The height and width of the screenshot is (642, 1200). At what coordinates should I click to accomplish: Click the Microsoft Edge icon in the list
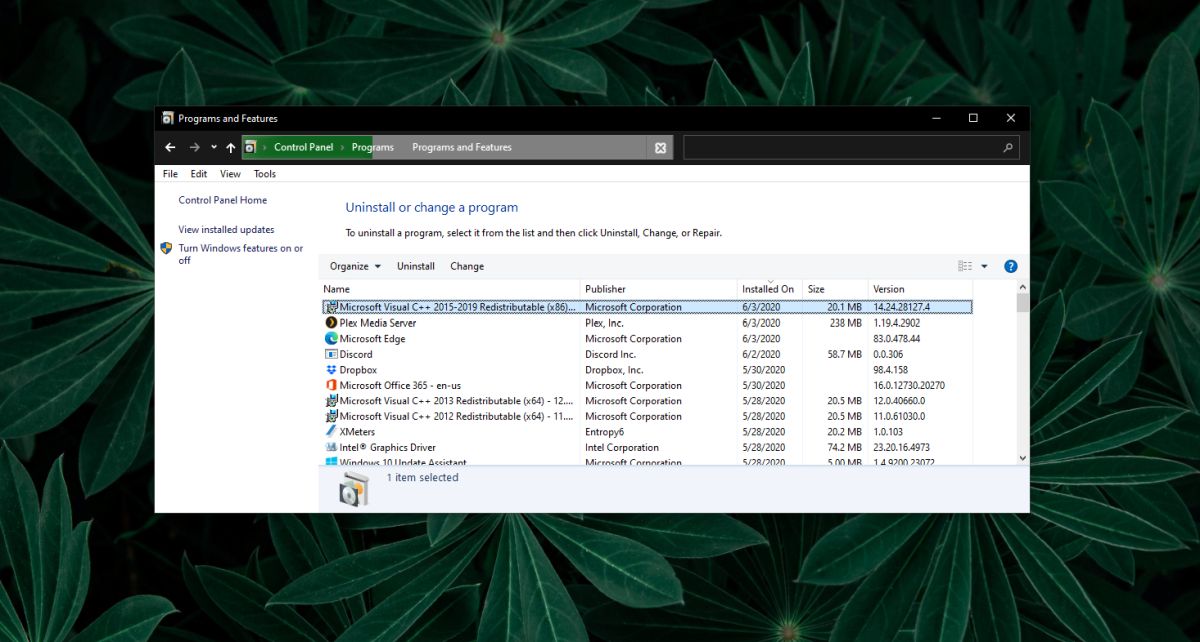[x=333, y=338]
